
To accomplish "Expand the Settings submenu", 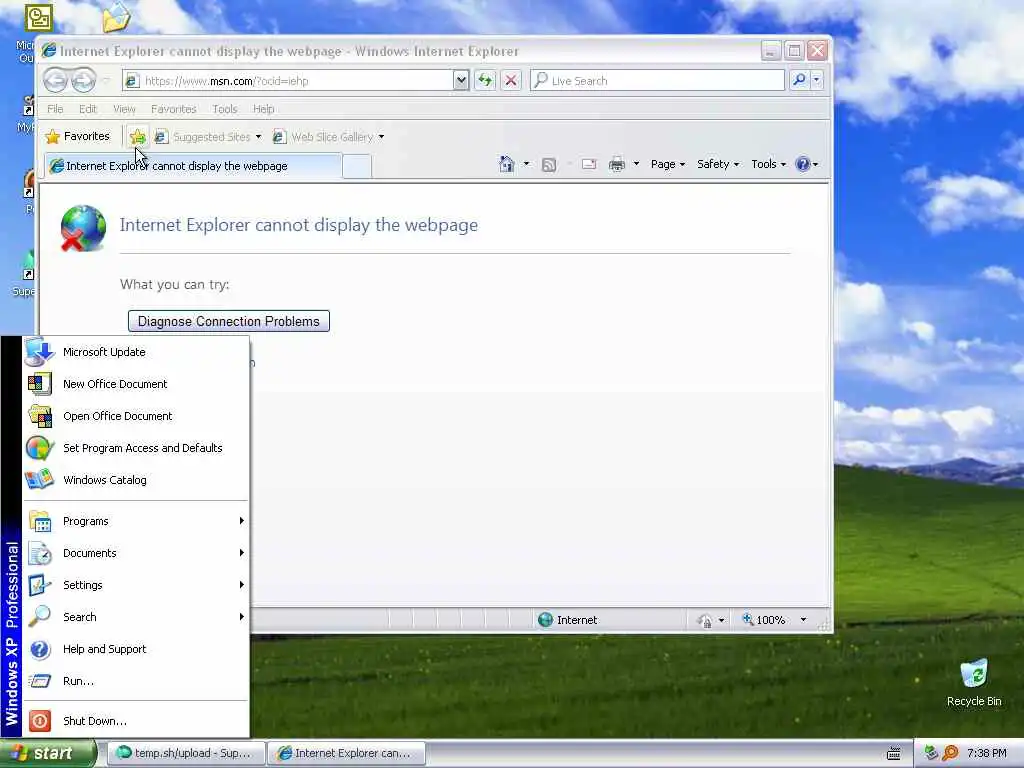I will (136, 585).
